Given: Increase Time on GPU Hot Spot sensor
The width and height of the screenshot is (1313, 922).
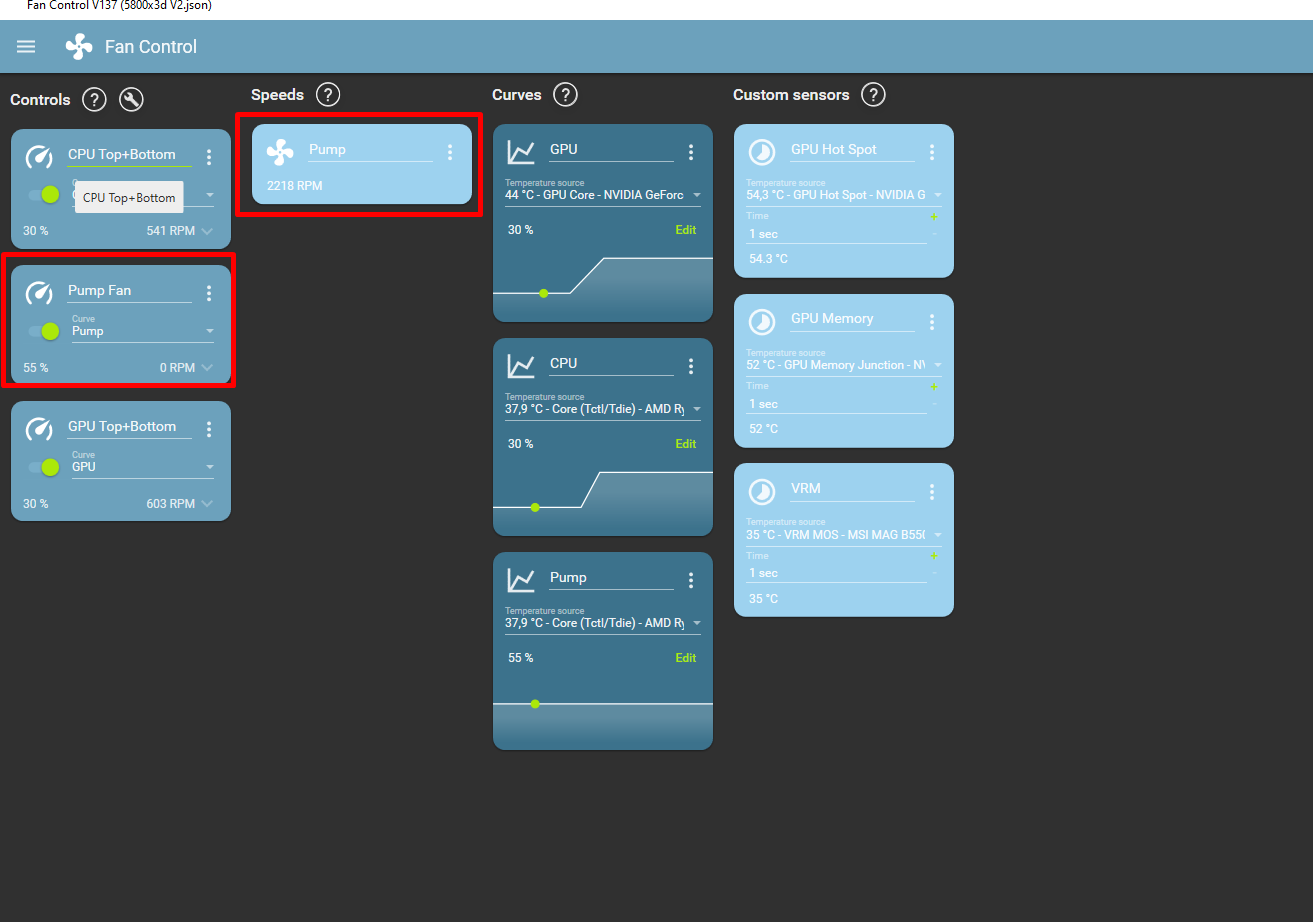Looking at the screenshot, I should pos(935,217).
